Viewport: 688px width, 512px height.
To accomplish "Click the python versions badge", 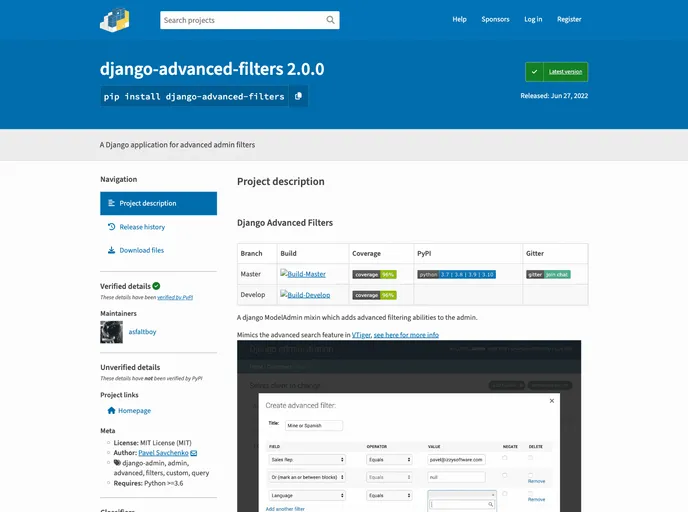I will click(456, 275).
